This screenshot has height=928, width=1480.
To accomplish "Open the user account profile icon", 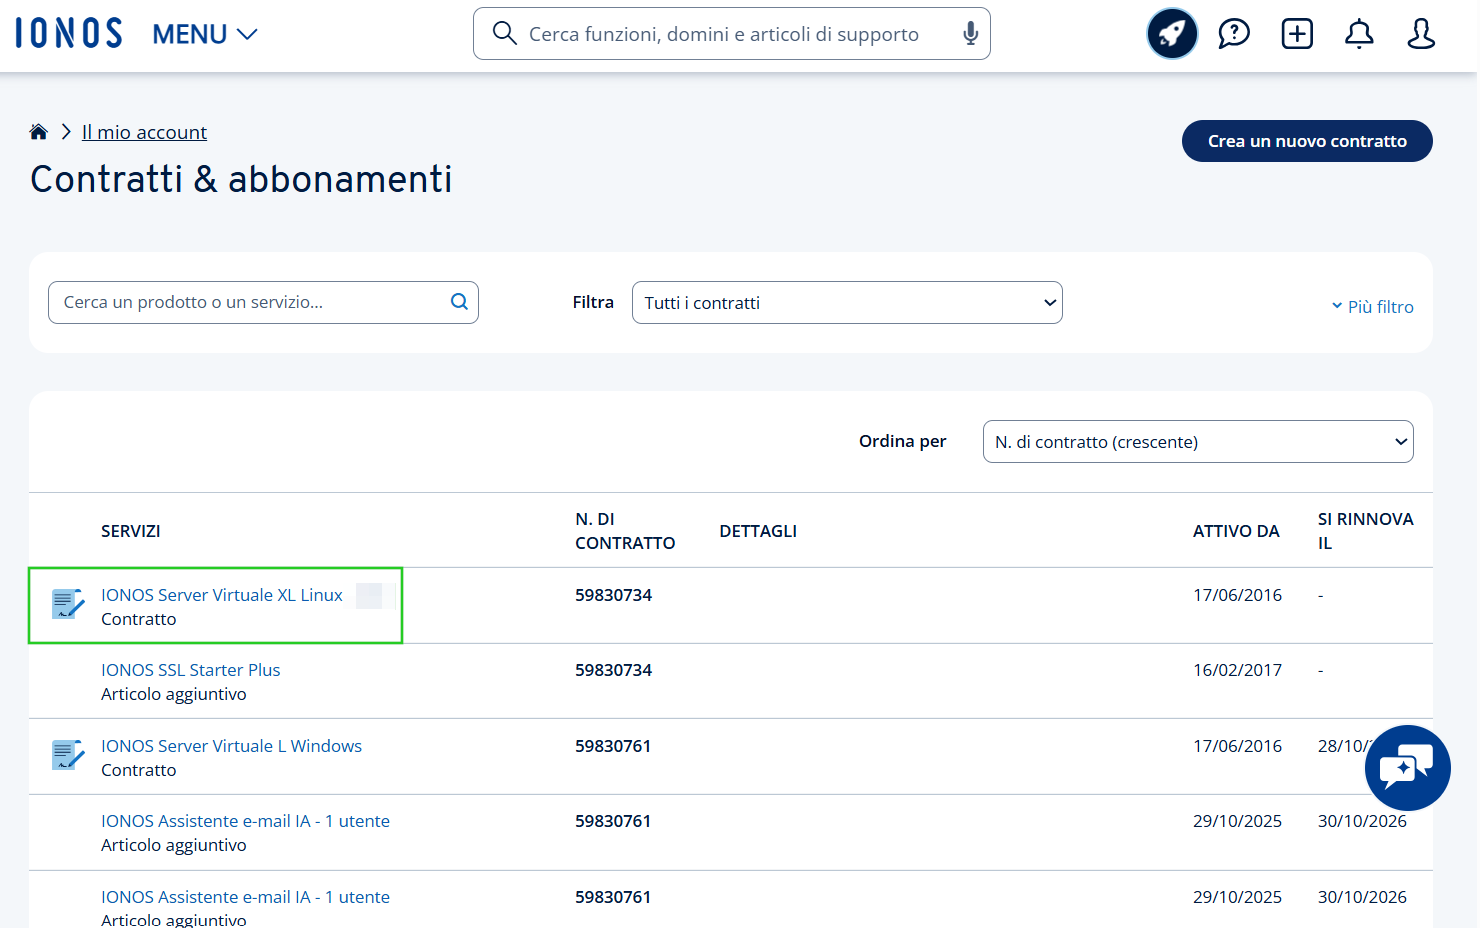I will (1421, 34).
